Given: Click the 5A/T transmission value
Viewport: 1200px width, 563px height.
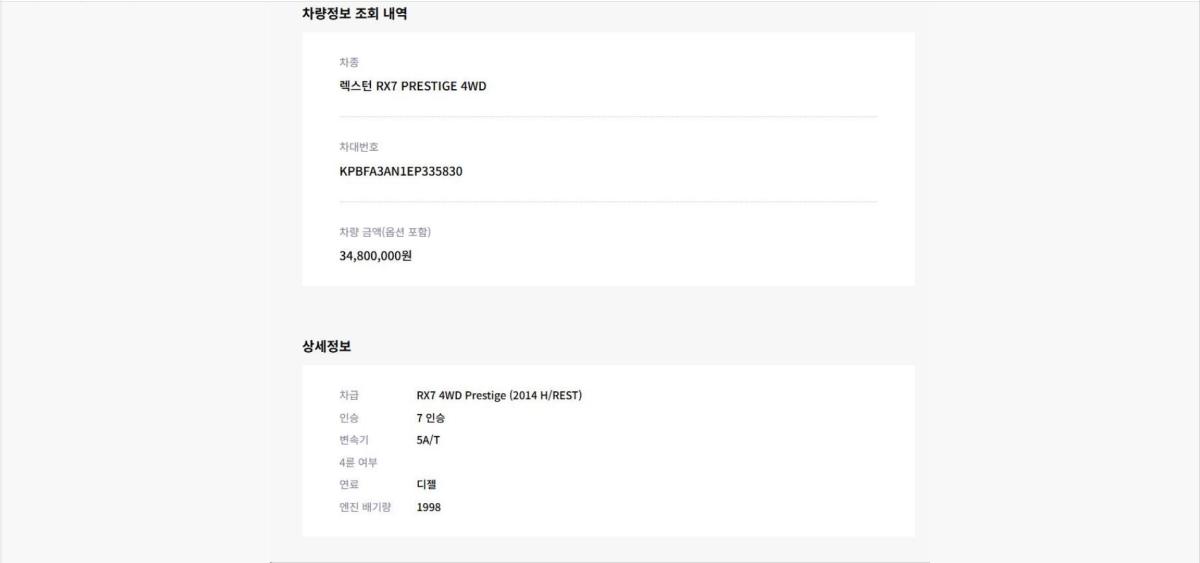Looking at the screenshot, I should (428, 440).
